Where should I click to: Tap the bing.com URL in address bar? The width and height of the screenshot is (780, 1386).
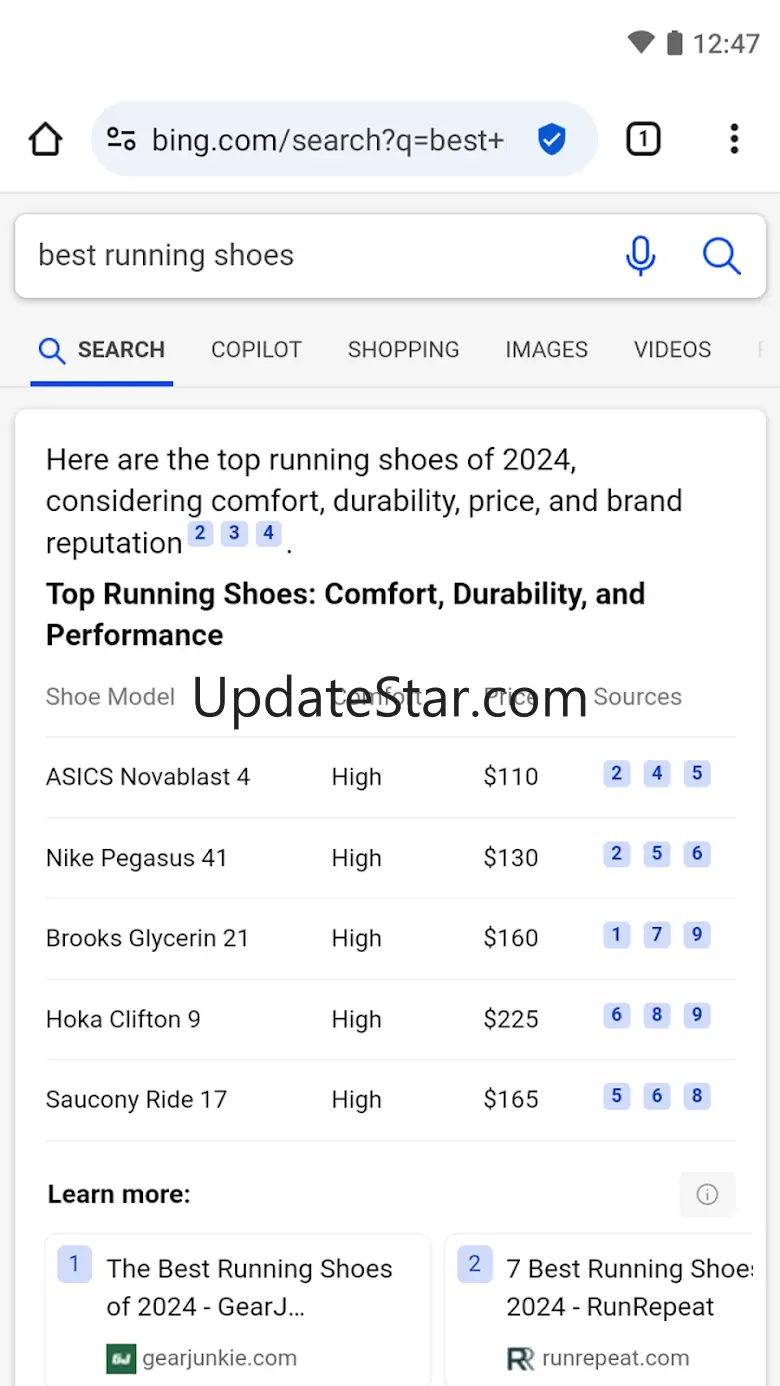pos(328,140)
